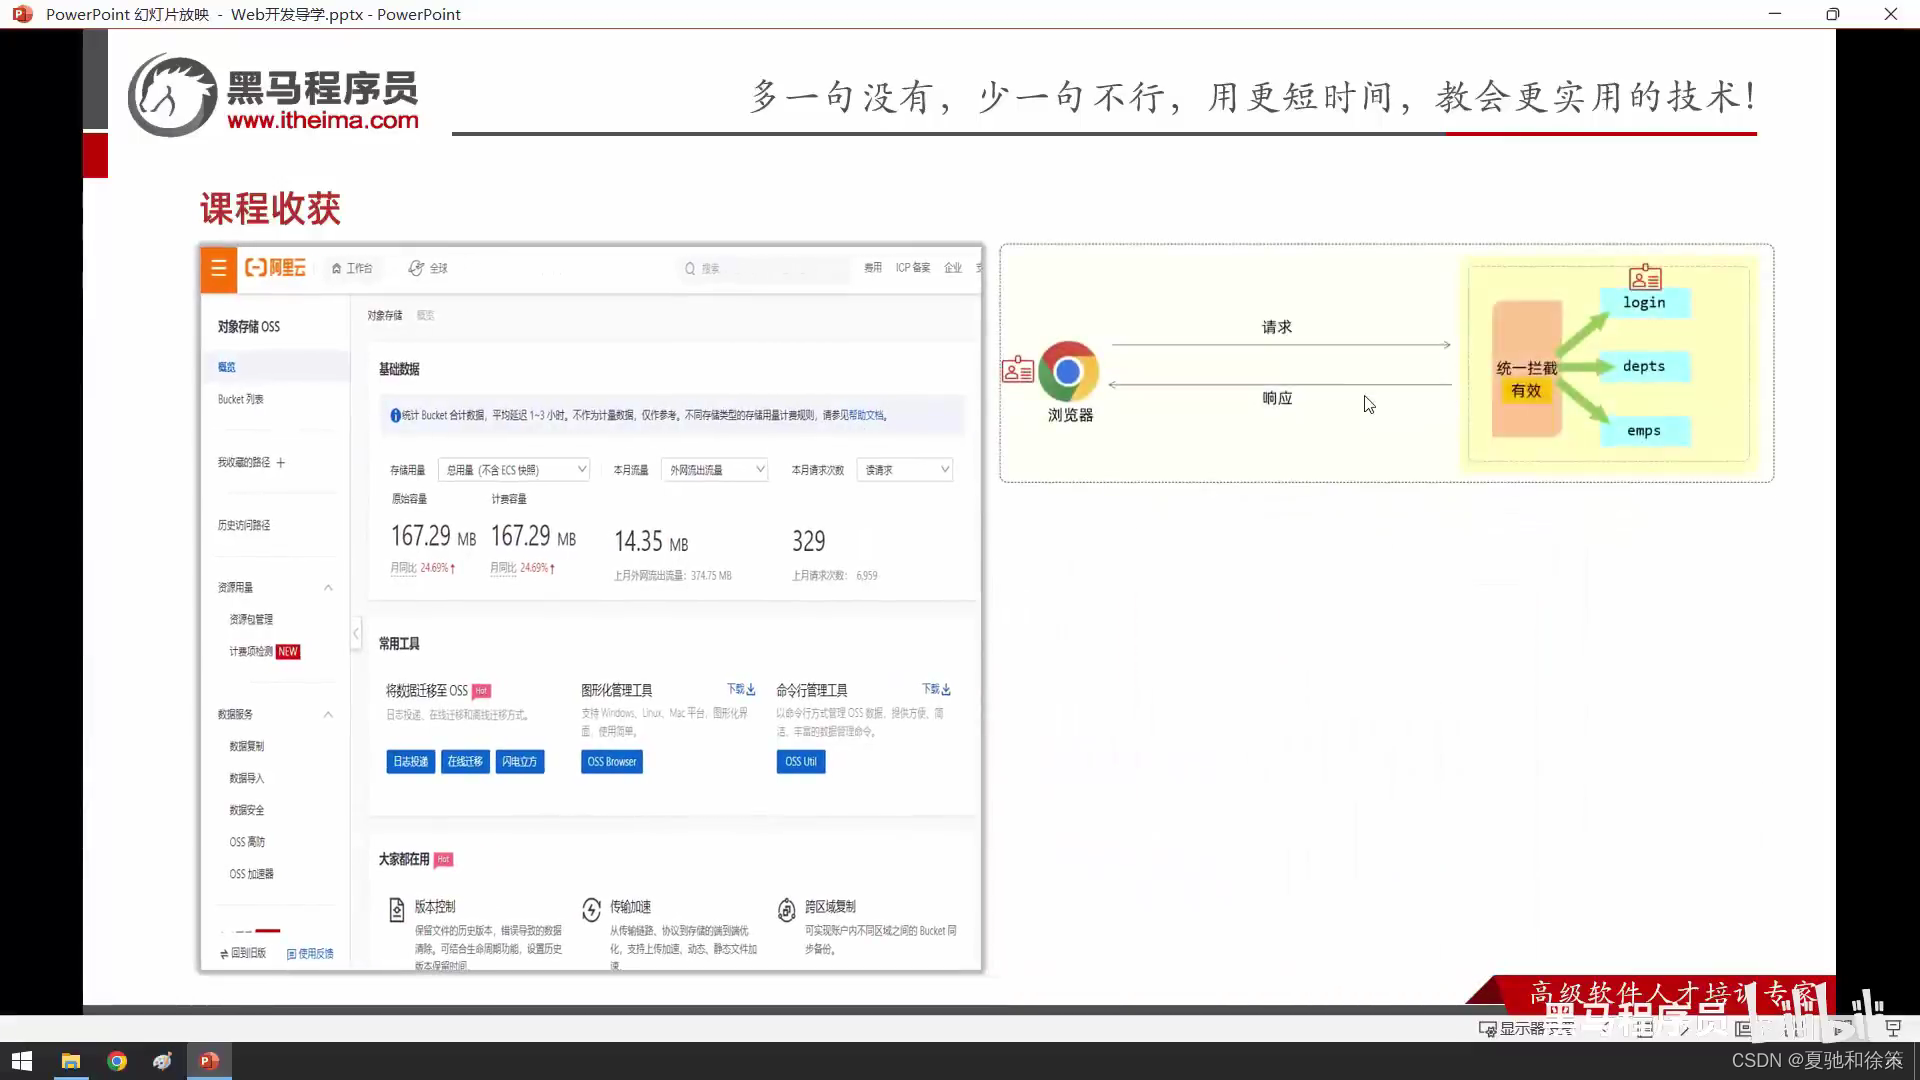This screenshot has height=1080, width=1920.
Task: Click the emps box in the diagram
Action: click(x=1644, y=431)
